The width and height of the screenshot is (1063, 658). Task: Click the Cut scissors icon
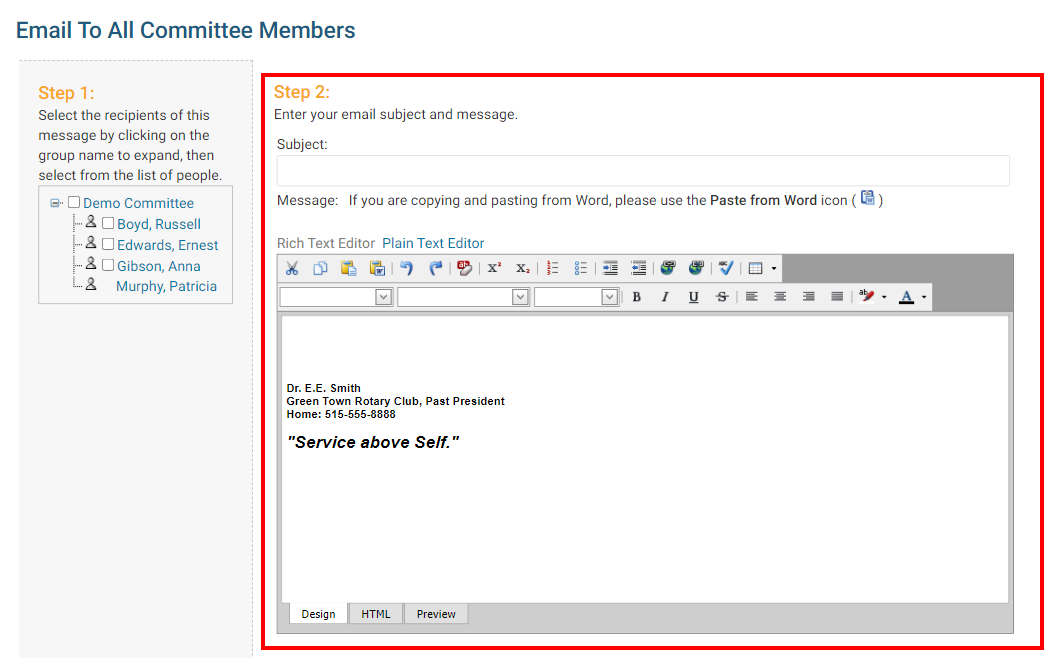click(x=292, y=268)
